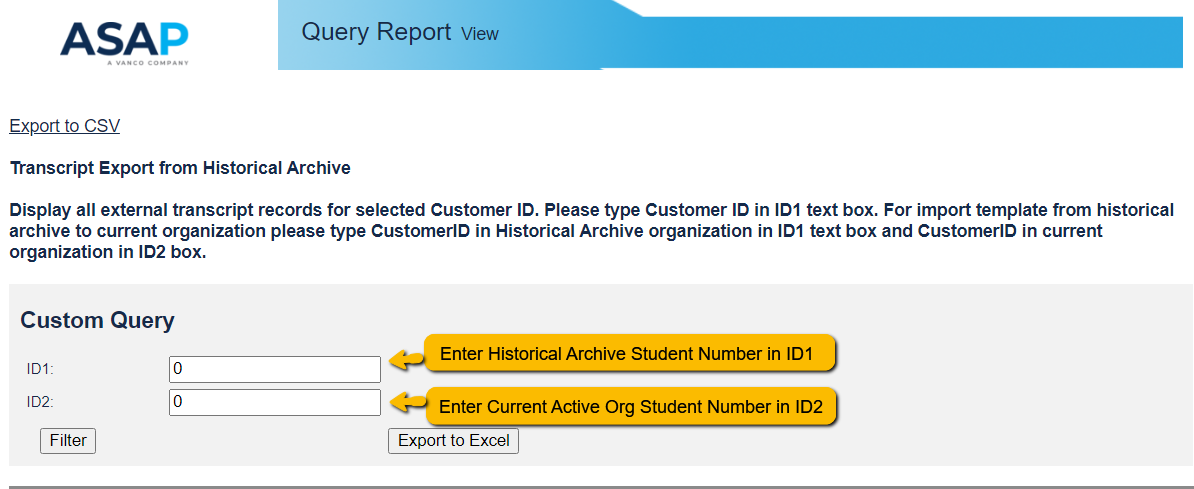
Task: Click the yellow arrow pointing to ID2
Action: pos(405,403)
